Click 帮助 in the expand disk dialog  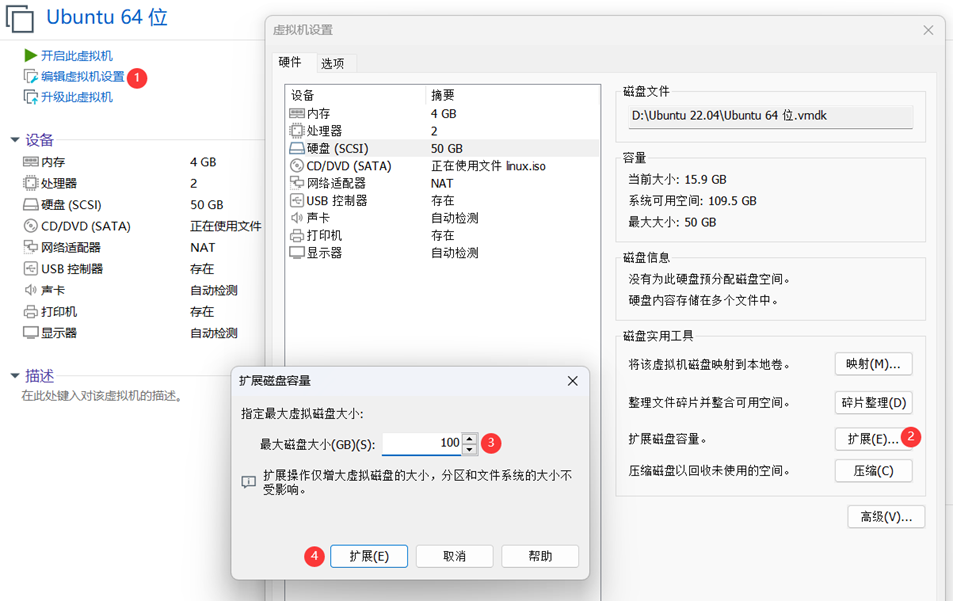[x=540, y=556]
